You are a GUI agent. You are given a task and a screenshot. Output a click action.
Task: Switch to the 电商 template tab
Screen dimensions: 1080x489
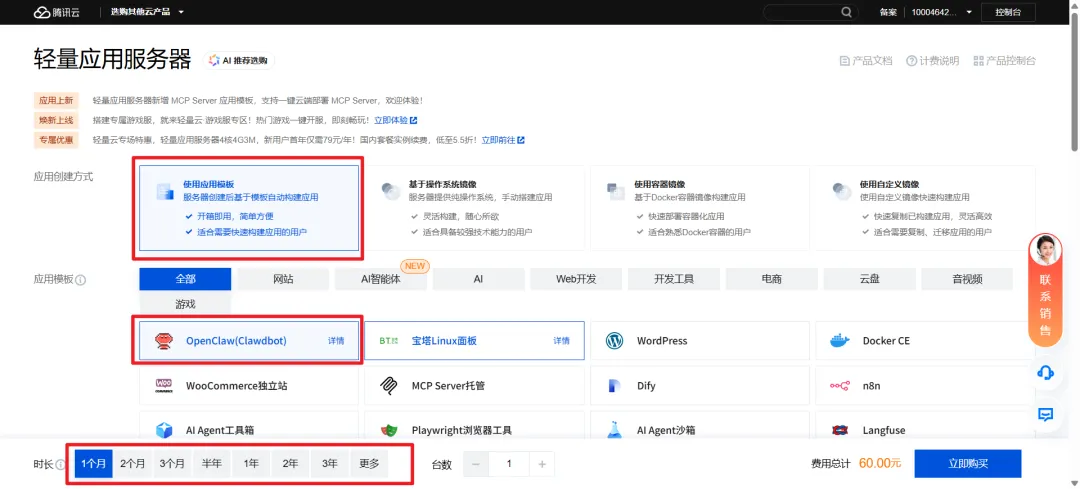coord(772,279)
